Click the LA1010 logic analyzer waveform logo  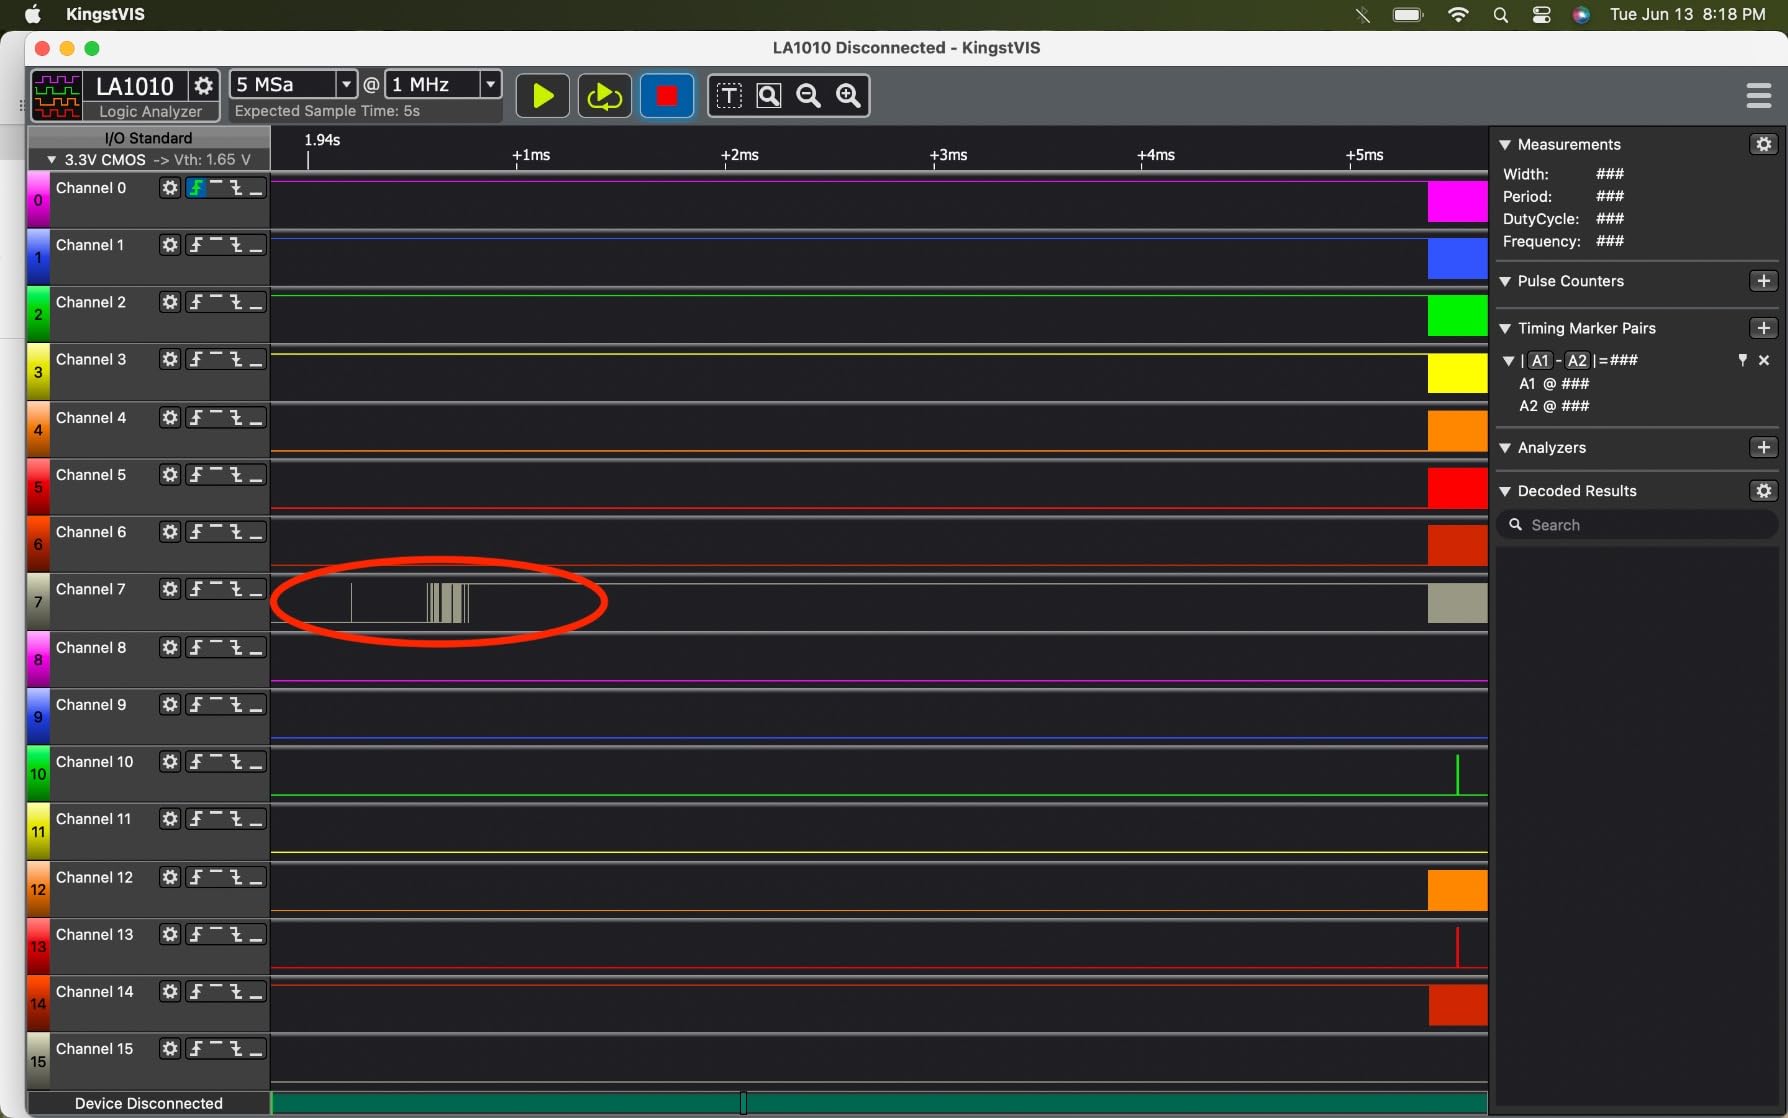57,96
